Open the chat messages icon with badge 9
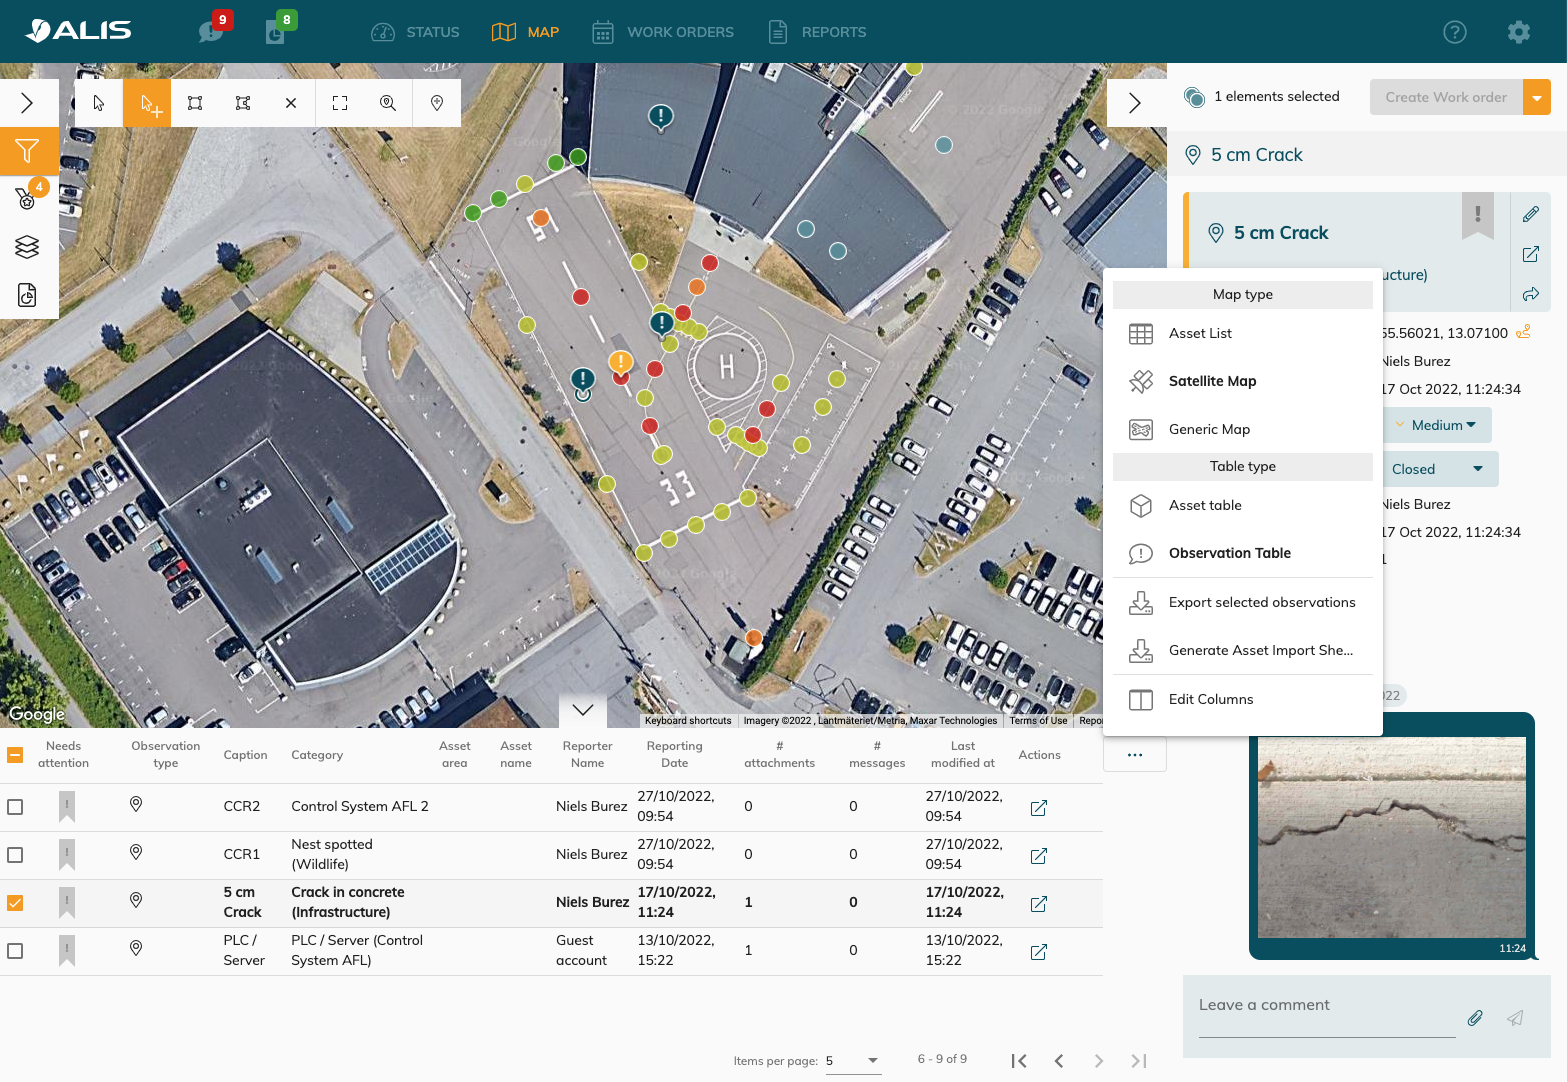The image size is (1567, 1082). (211, 32)
